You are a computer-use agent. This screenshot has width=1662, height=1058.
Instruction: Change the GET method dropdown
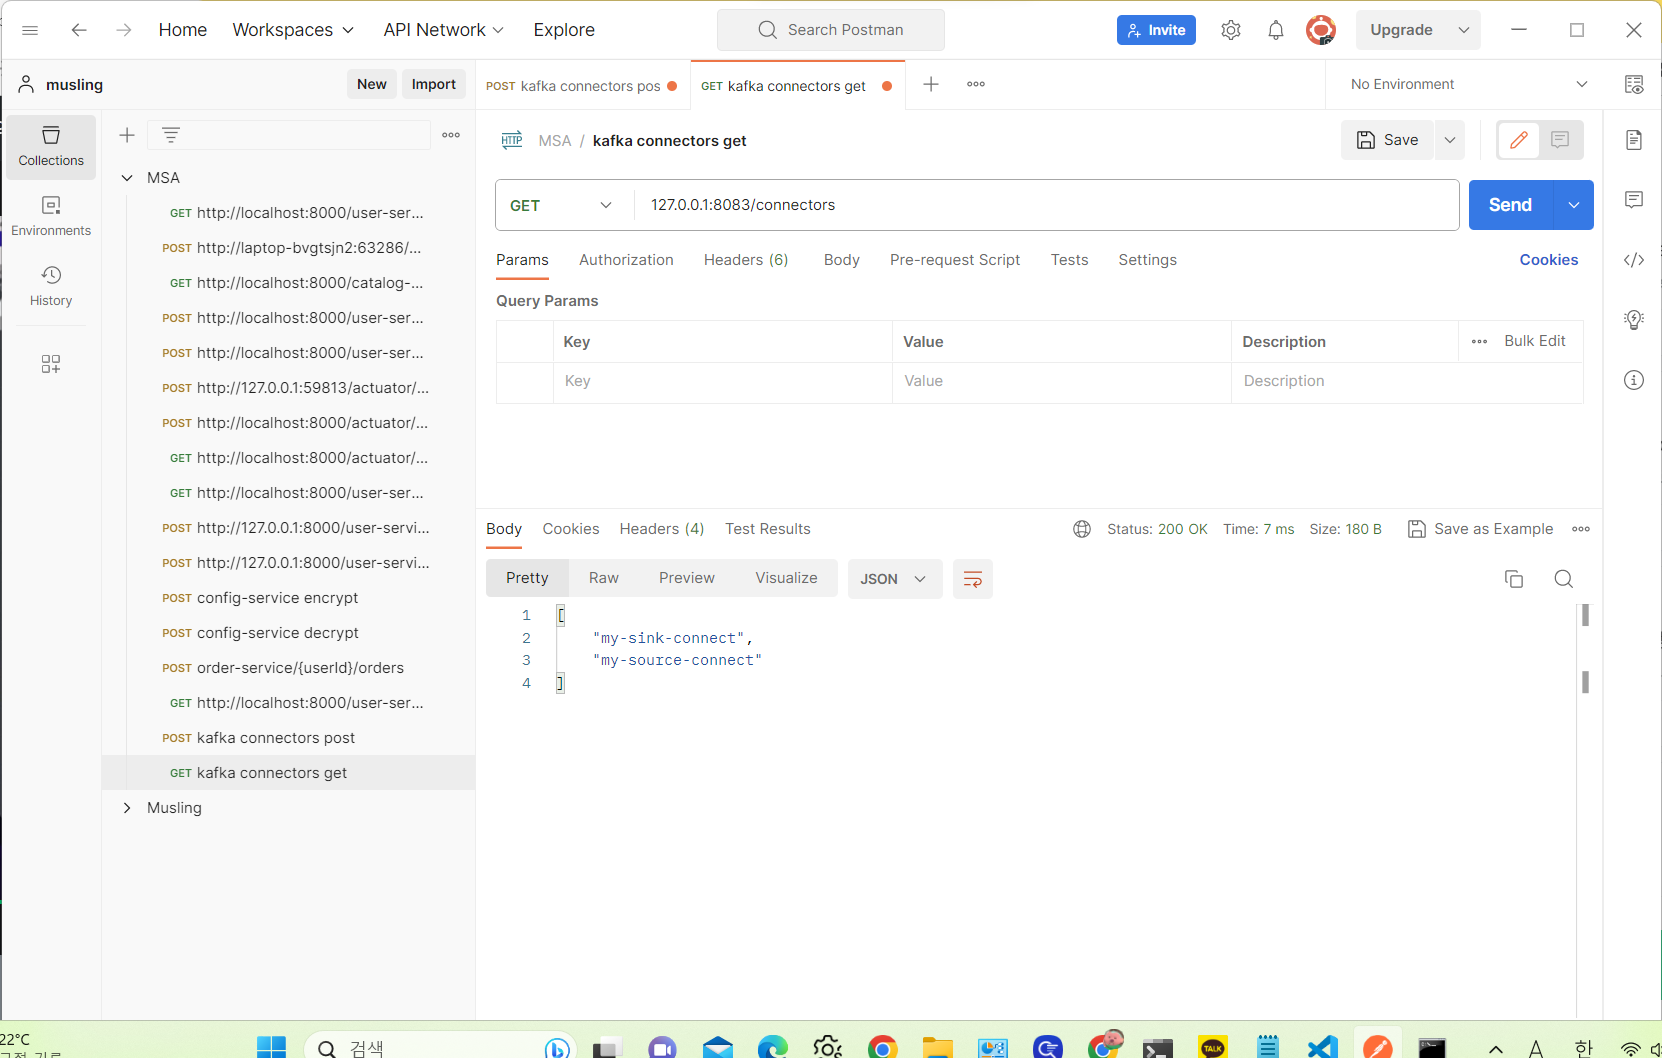tap(561, 205)
